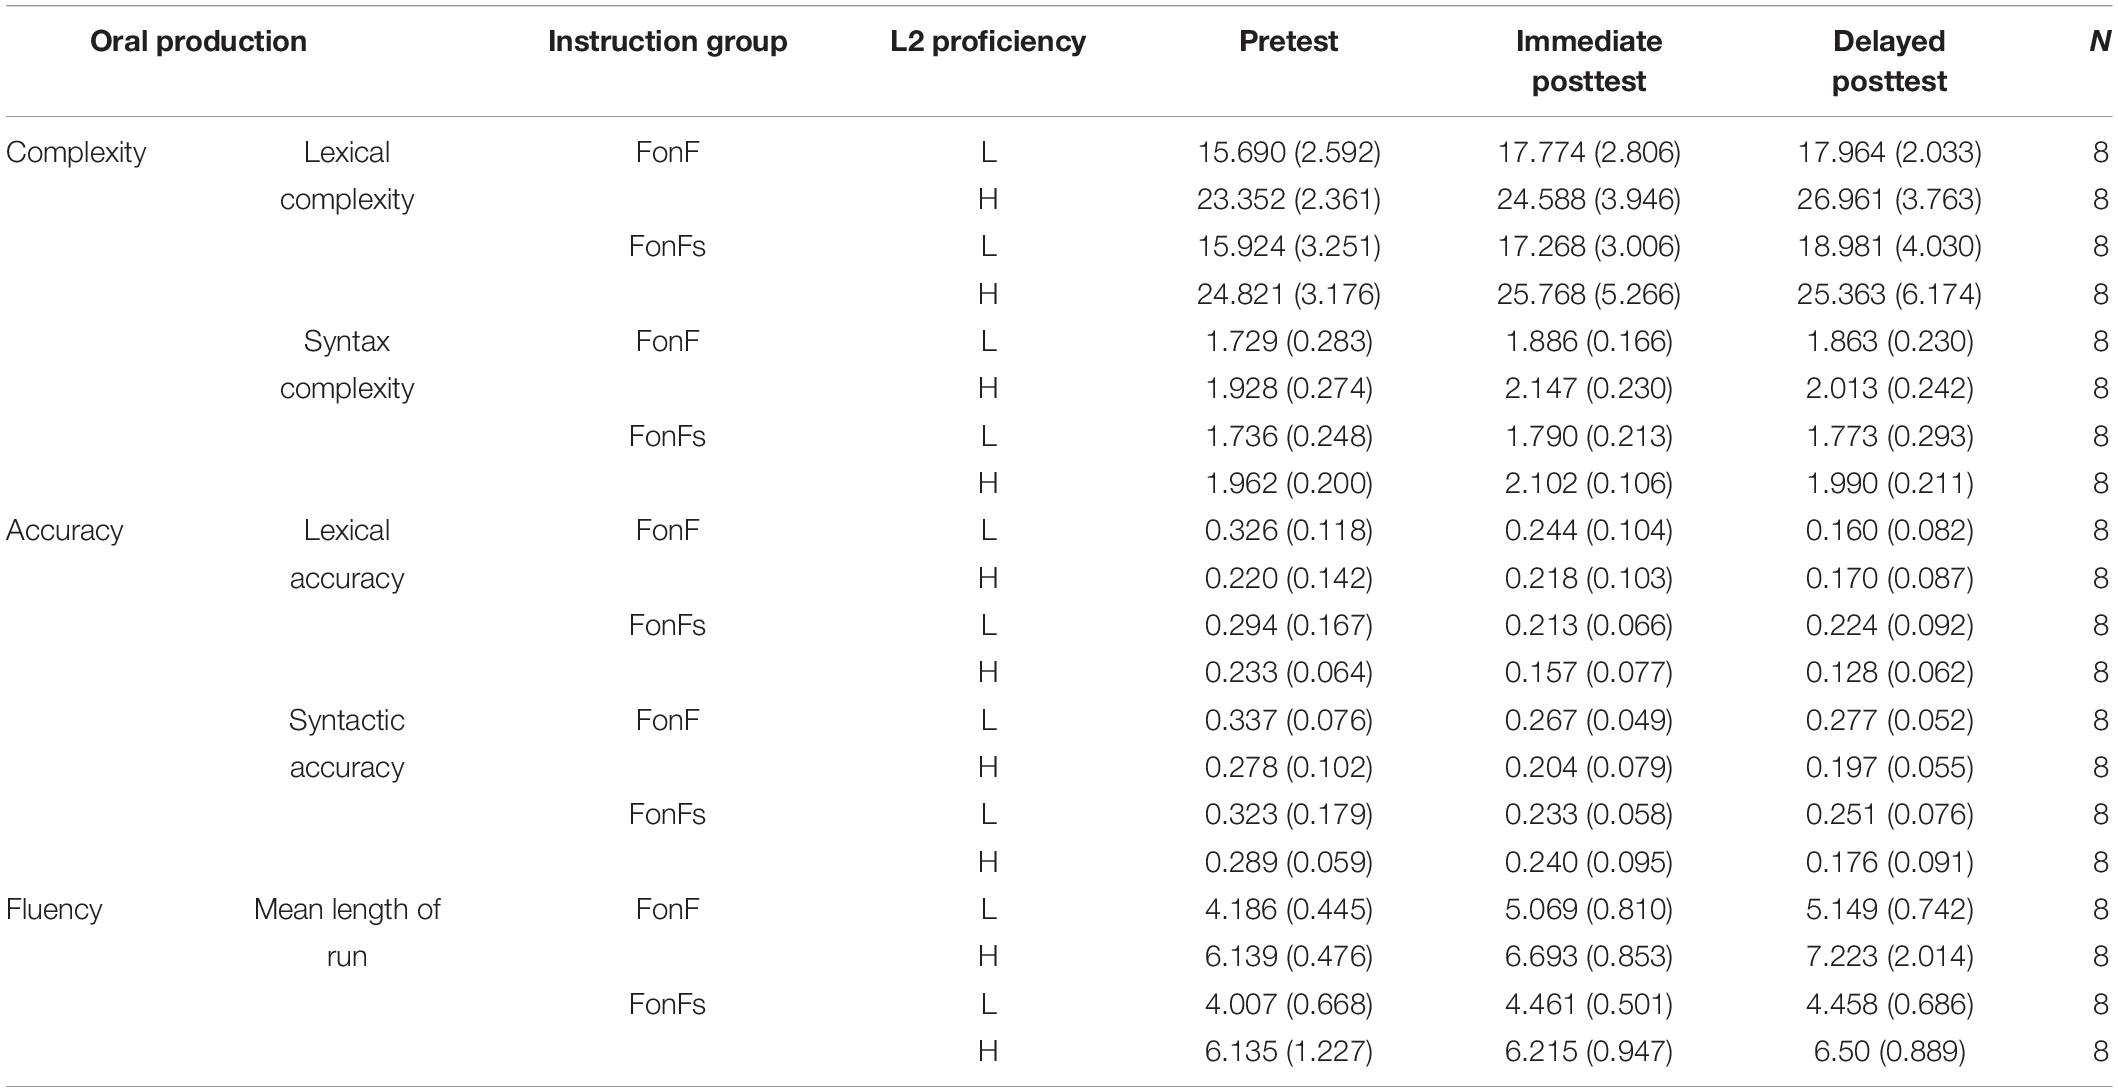
Task: Click pretest value 6.135 (1.227)
Action: 1288,1051
